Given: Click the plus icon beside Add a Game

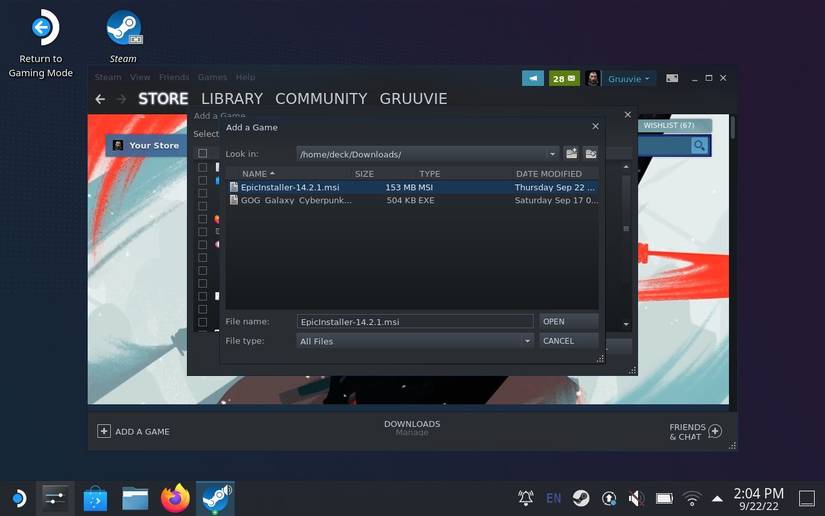Looking at the screenshot, I should [104, 431].
